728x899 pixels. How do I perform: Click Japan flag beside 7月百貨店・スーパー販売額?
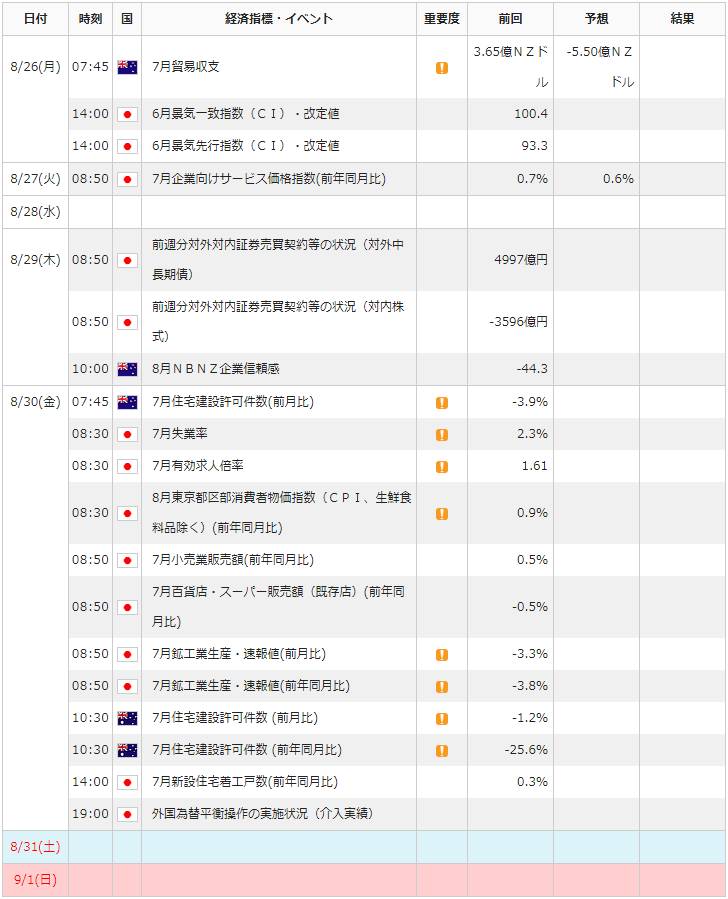(x=127, y=608)
